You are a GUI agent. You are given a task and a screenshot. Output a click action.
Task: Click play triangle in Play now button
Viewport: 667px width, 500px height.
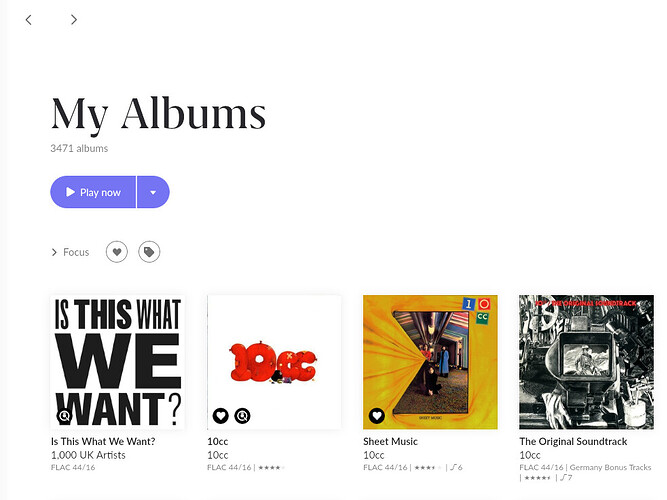(x=70, y=192)
